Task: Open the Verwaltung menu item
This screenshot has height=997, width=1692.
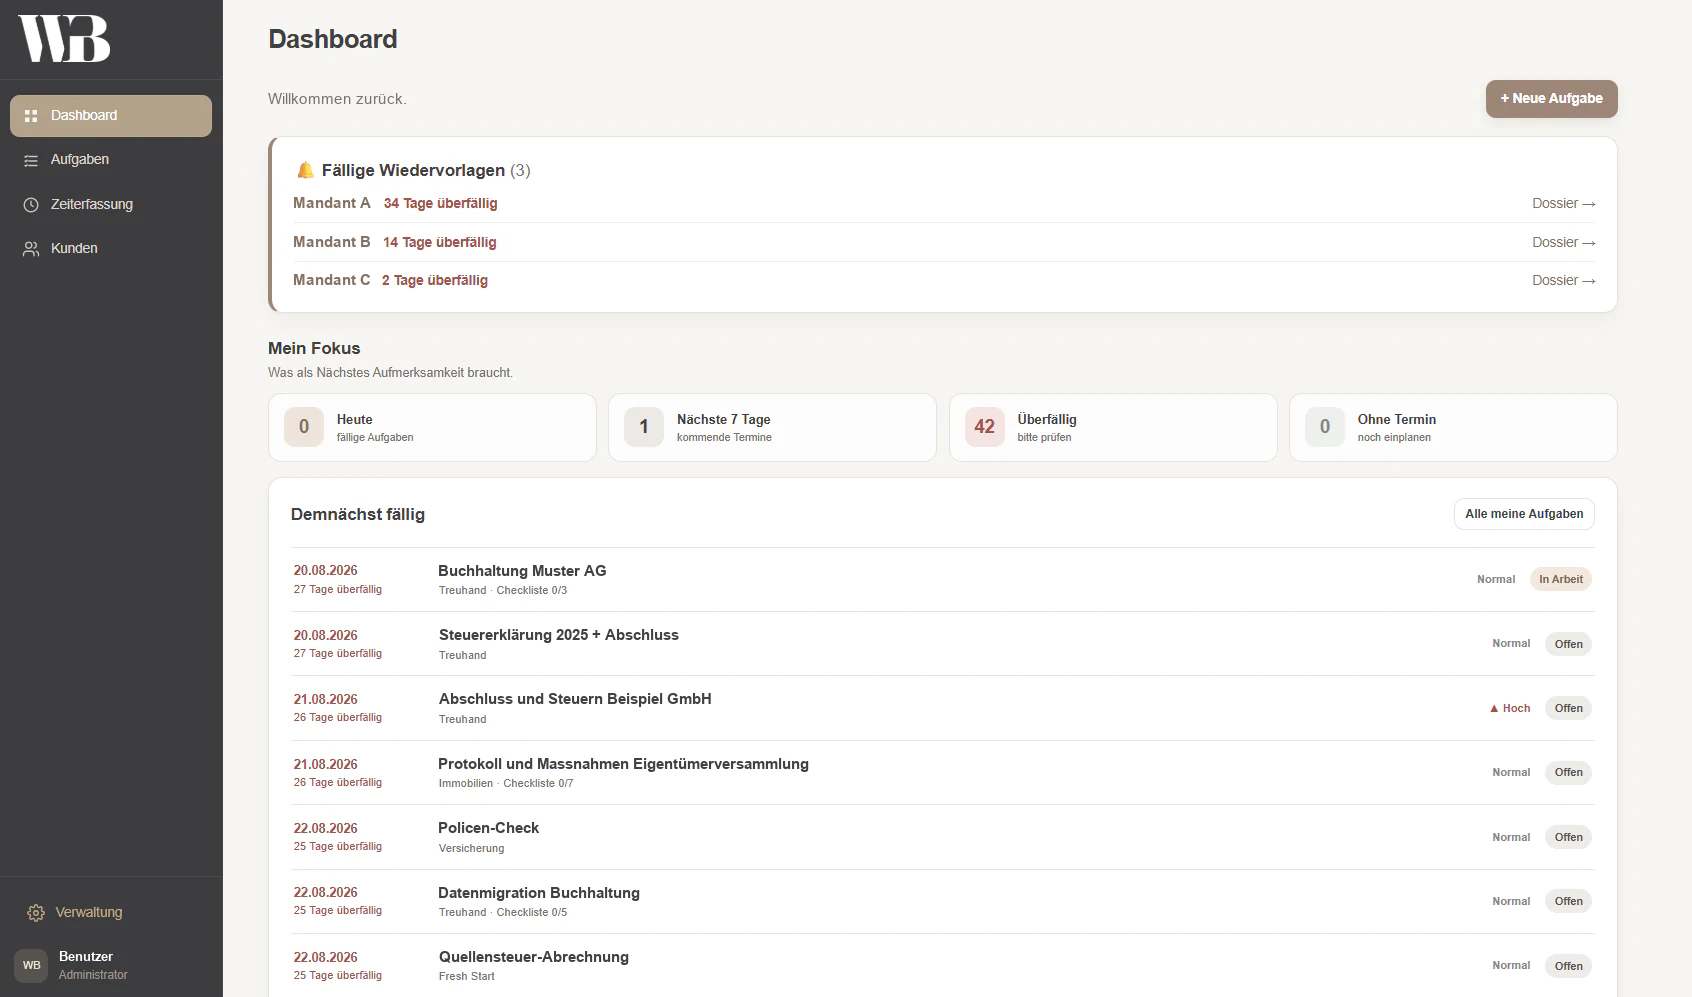Action: point(111,912)
